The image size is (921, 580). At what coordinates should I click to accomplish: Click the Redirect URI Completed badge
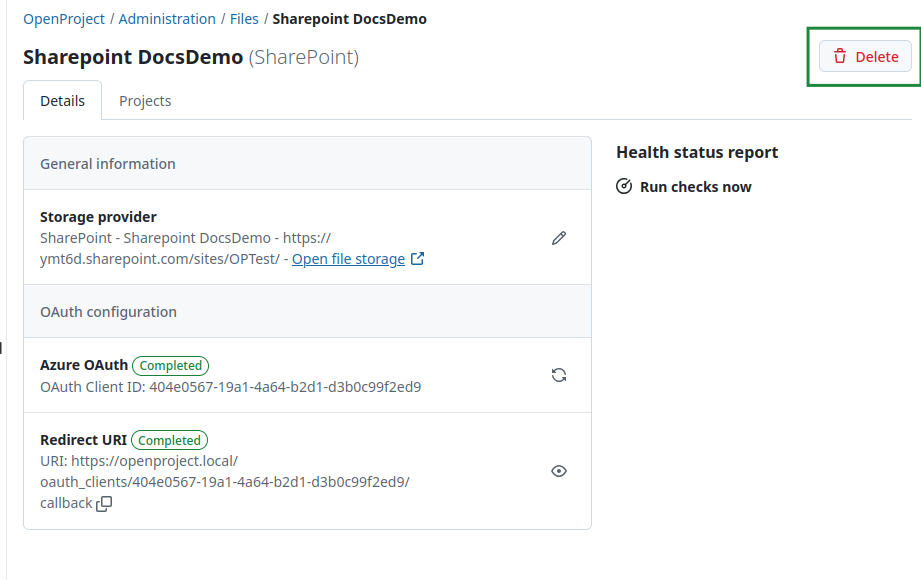tap(169, 440)
